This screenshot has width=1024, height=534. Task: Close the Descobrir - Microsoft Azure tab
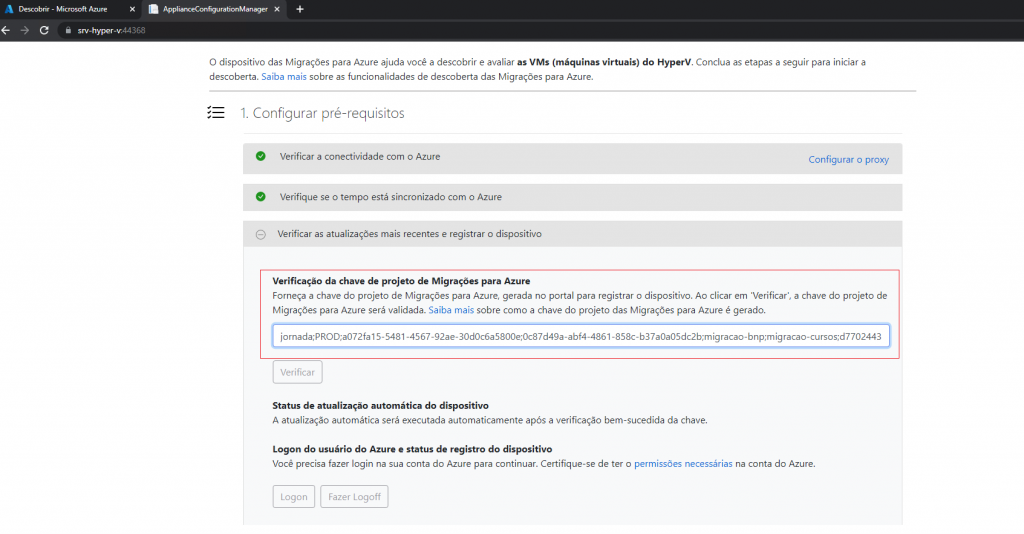132,9
